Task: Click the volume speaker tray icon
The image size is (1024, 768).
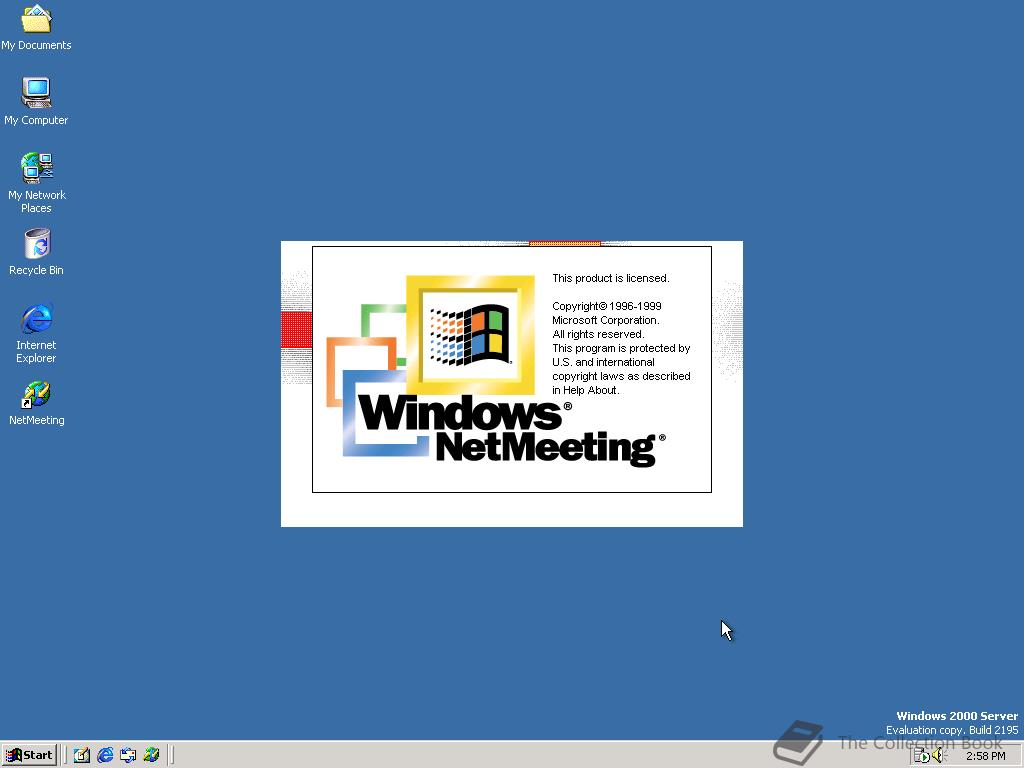Action: pos(939,756)
